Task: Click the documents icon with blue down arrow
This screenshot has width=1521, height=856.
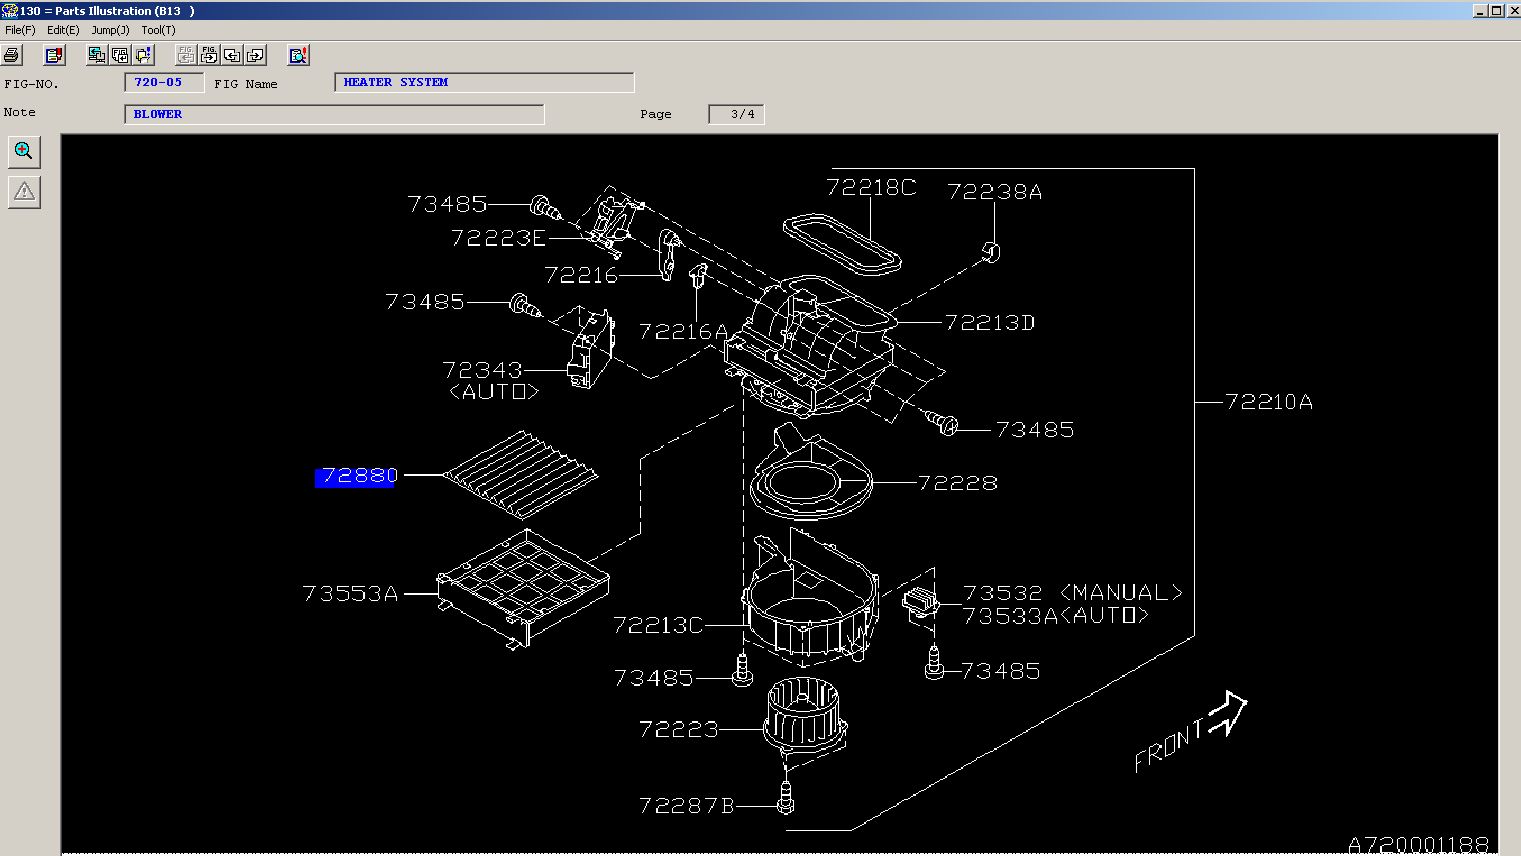Action: [143, 55]
